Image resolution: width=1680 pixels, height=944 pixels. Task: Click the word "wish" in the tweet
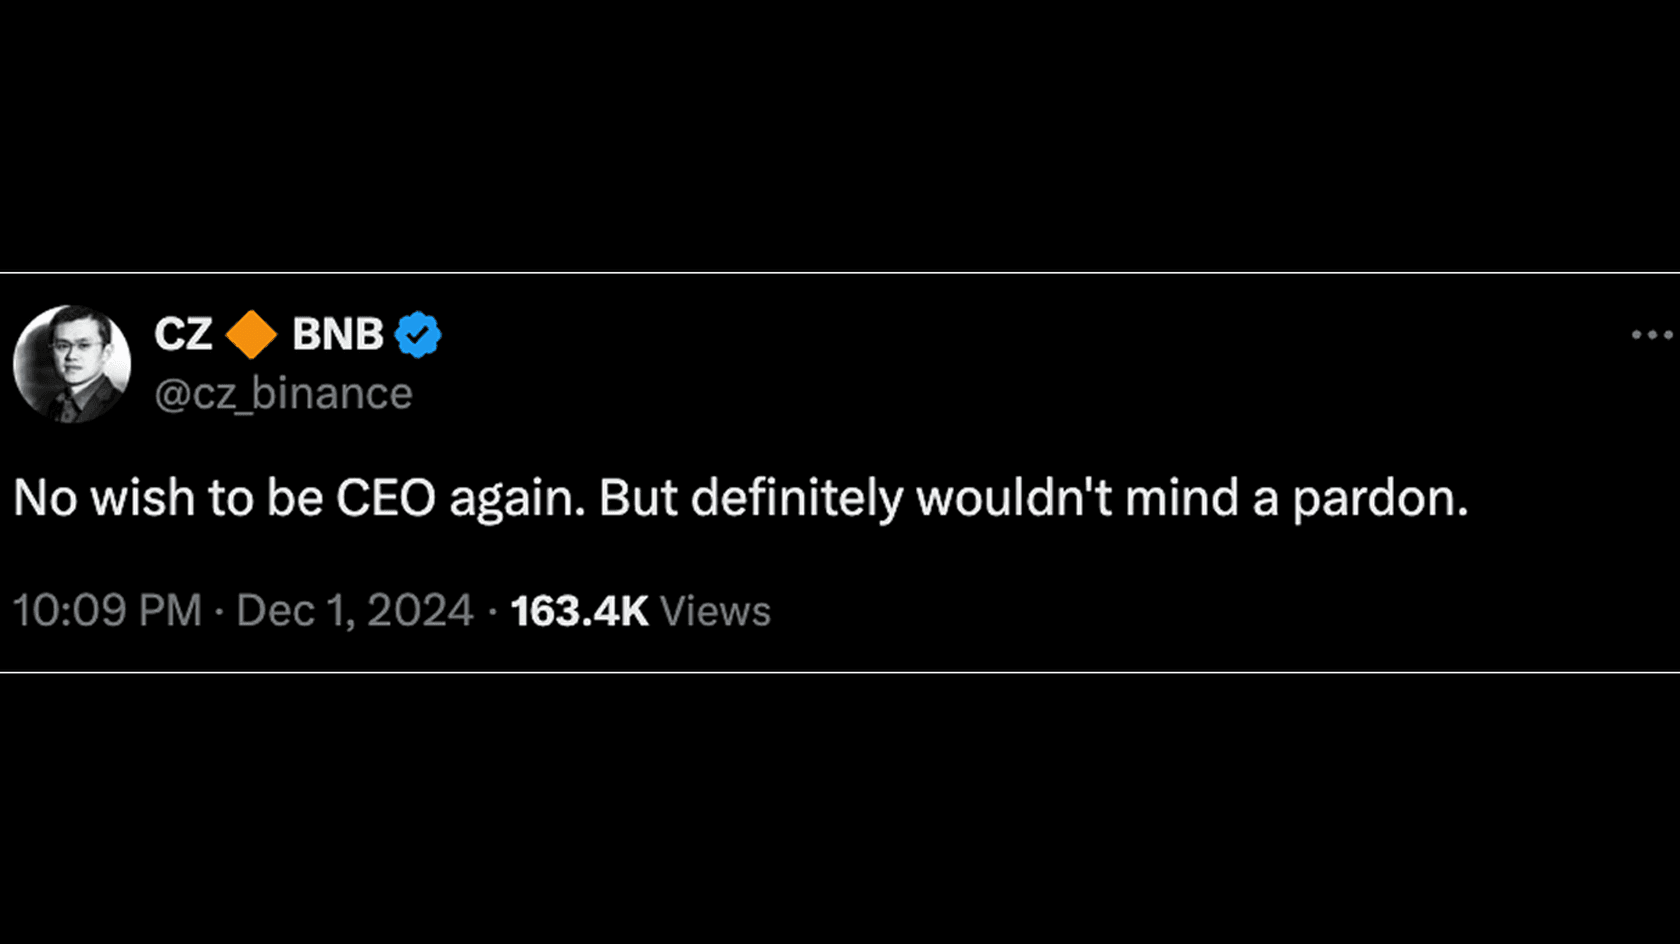point(142,498)
